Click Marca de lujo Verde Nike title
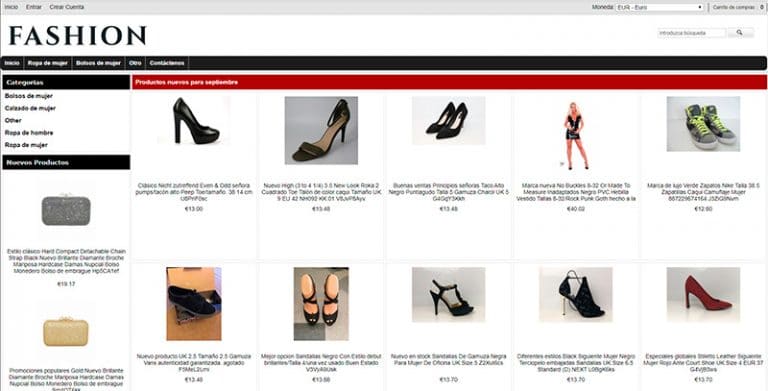 (703, 192)
